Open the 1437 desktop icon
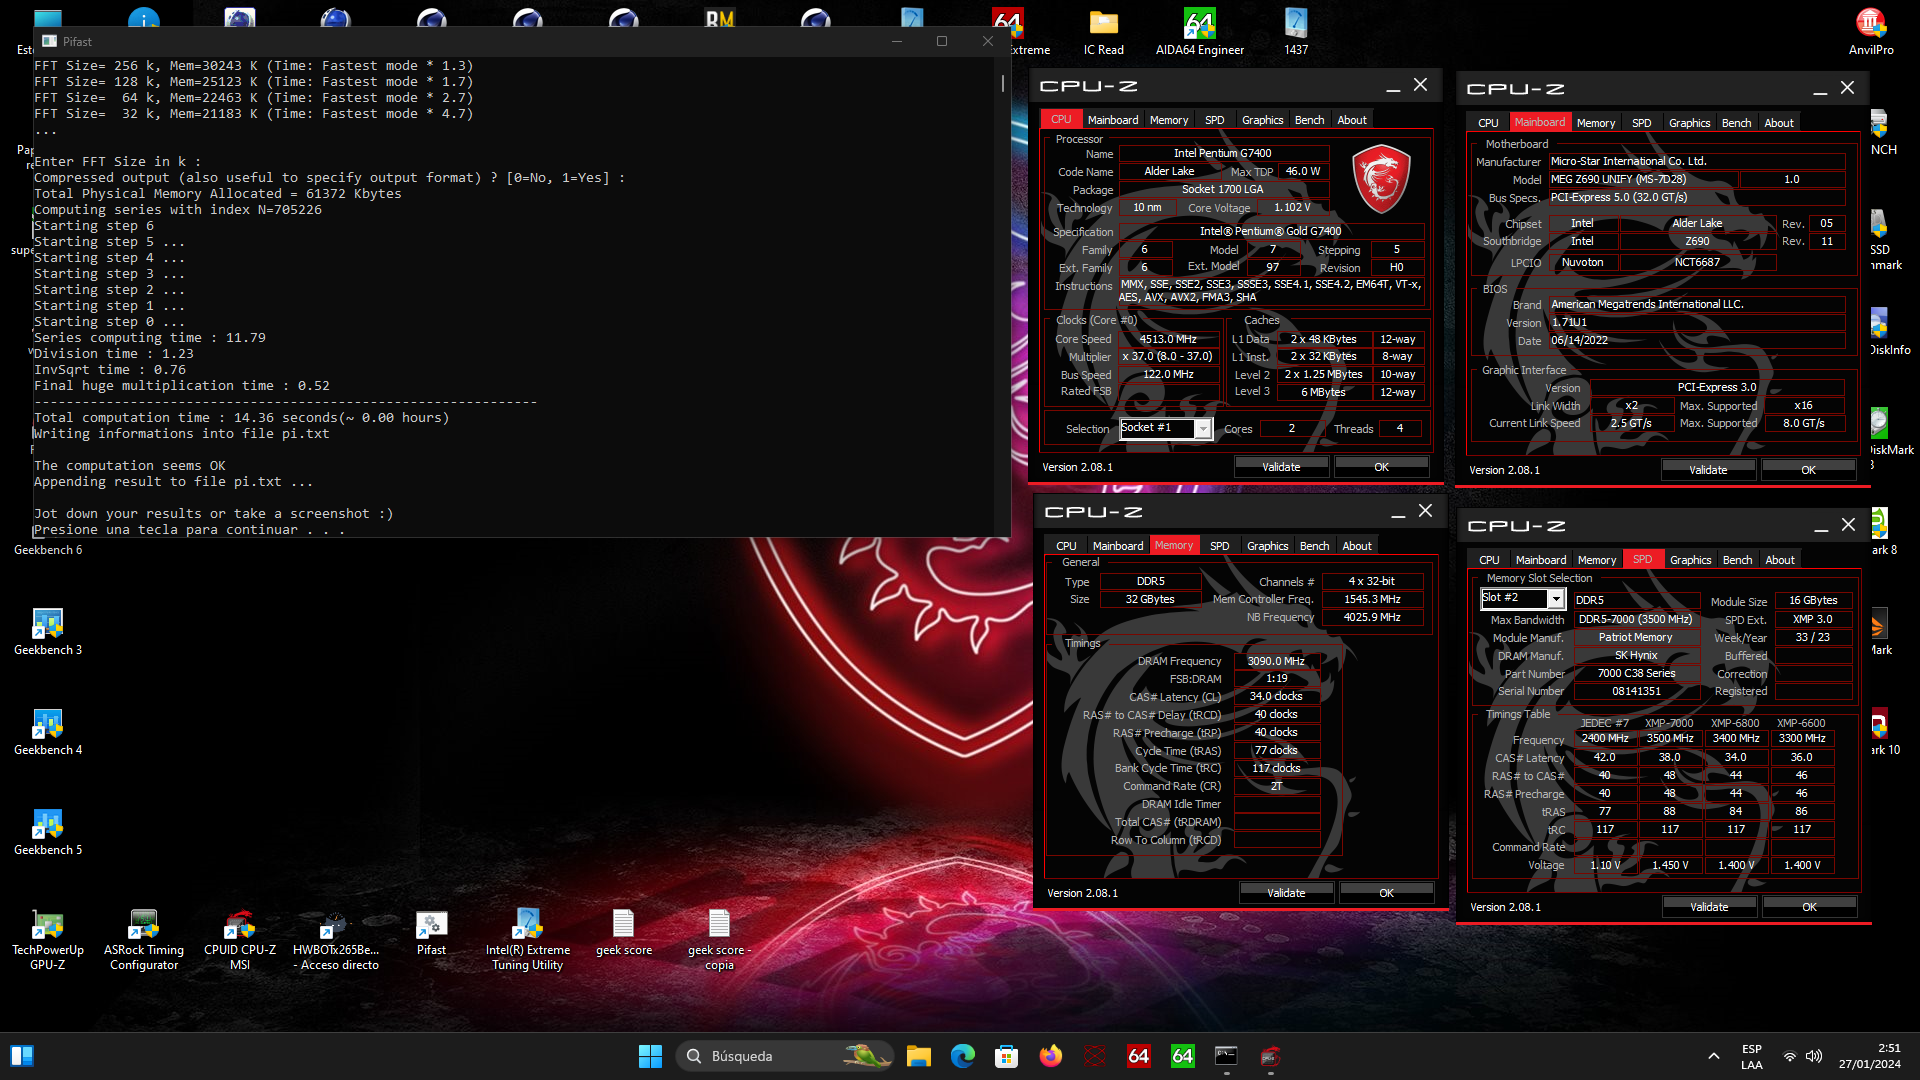The width and height of the screenshot is (1920, 1080). tap(1296, 32)
